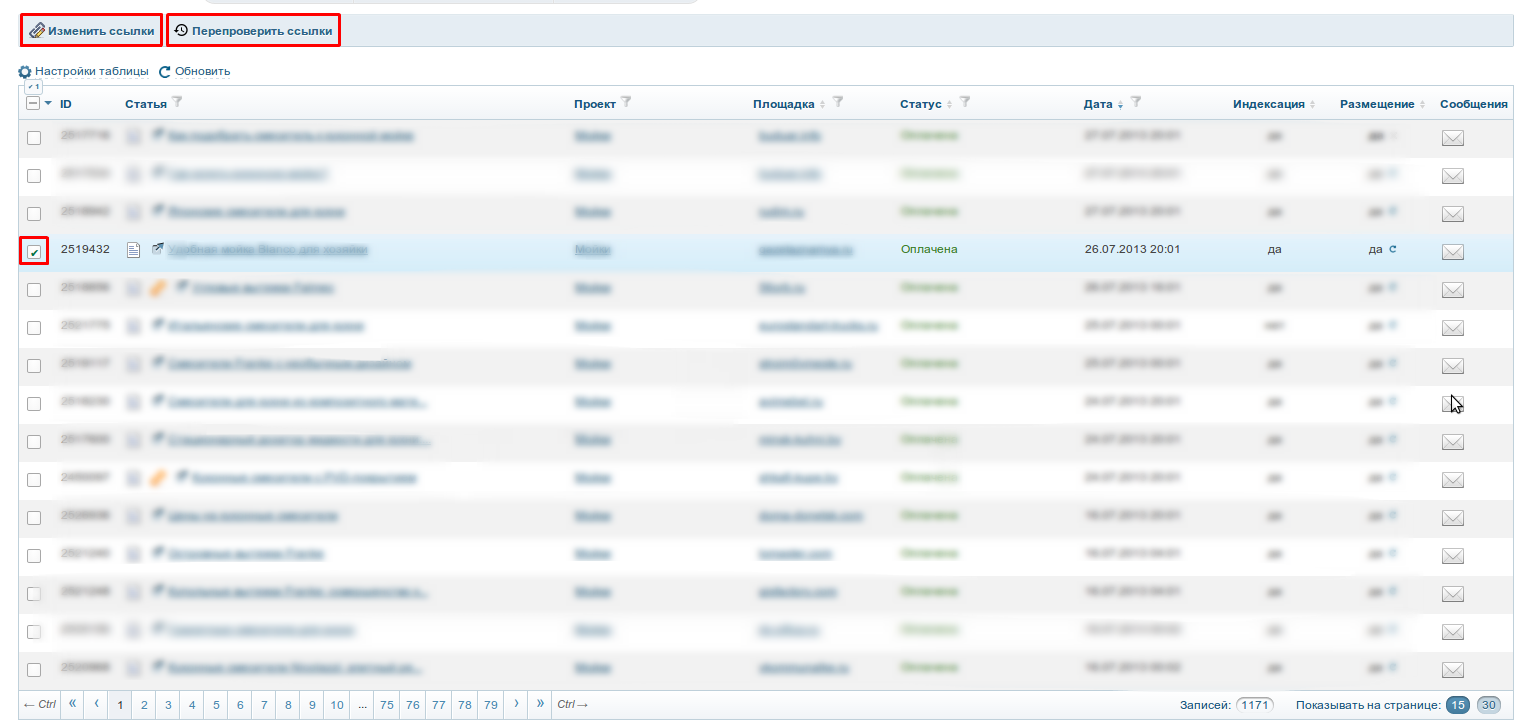
Task: Open the Площадка site link in row 2519432
Action: click(805, 250)
